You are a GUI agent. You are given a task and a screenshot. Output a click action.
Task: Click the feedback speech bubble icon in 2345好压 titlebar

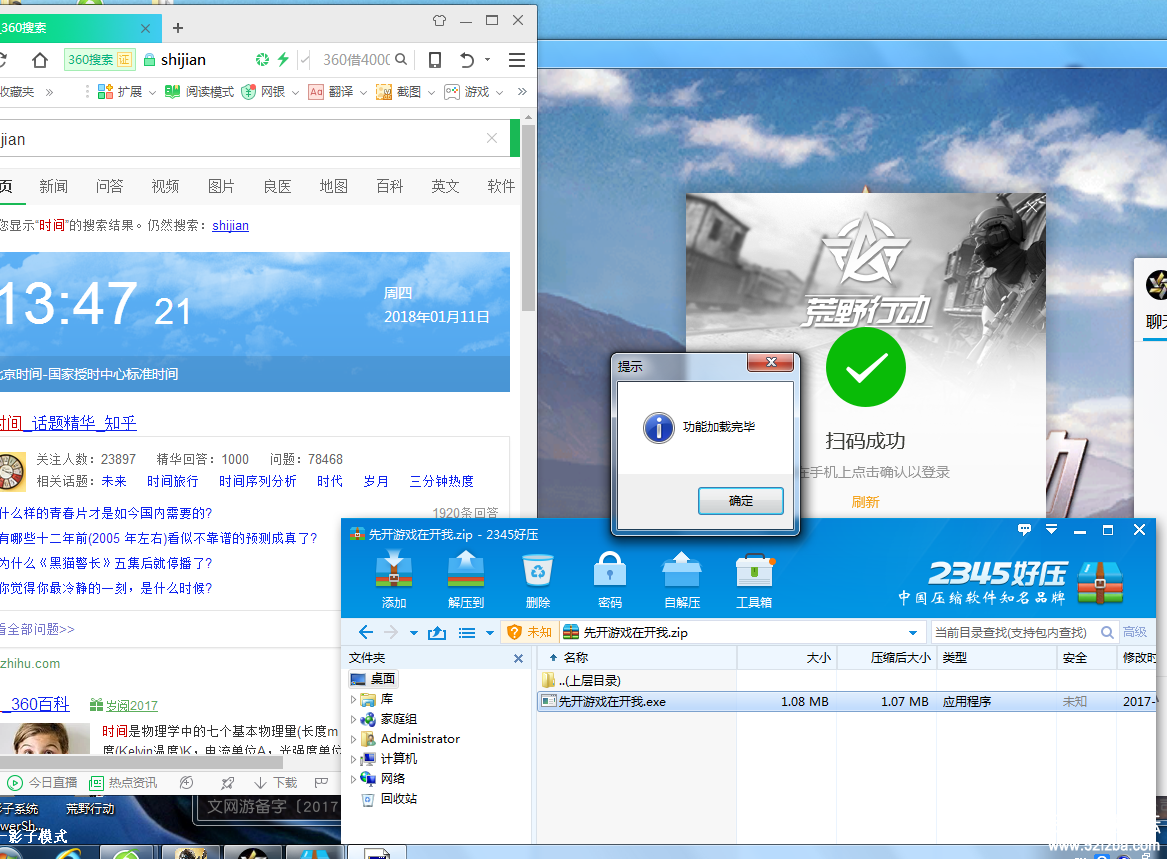[1024, 529]
